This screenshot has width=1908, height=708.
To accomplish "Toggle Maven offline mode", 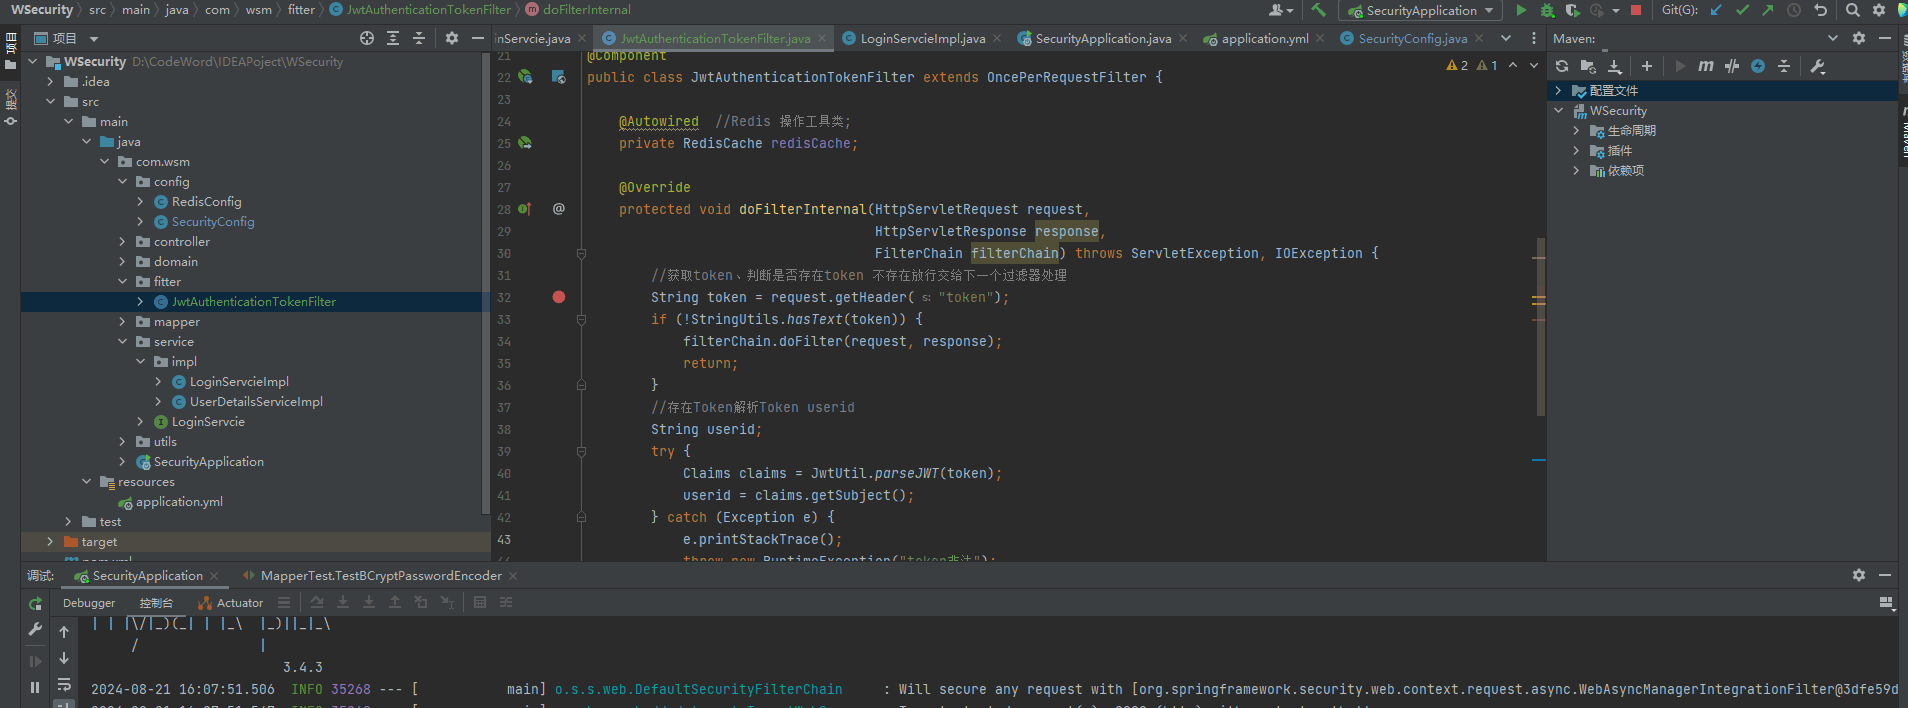I will [x=1732, y=66].
